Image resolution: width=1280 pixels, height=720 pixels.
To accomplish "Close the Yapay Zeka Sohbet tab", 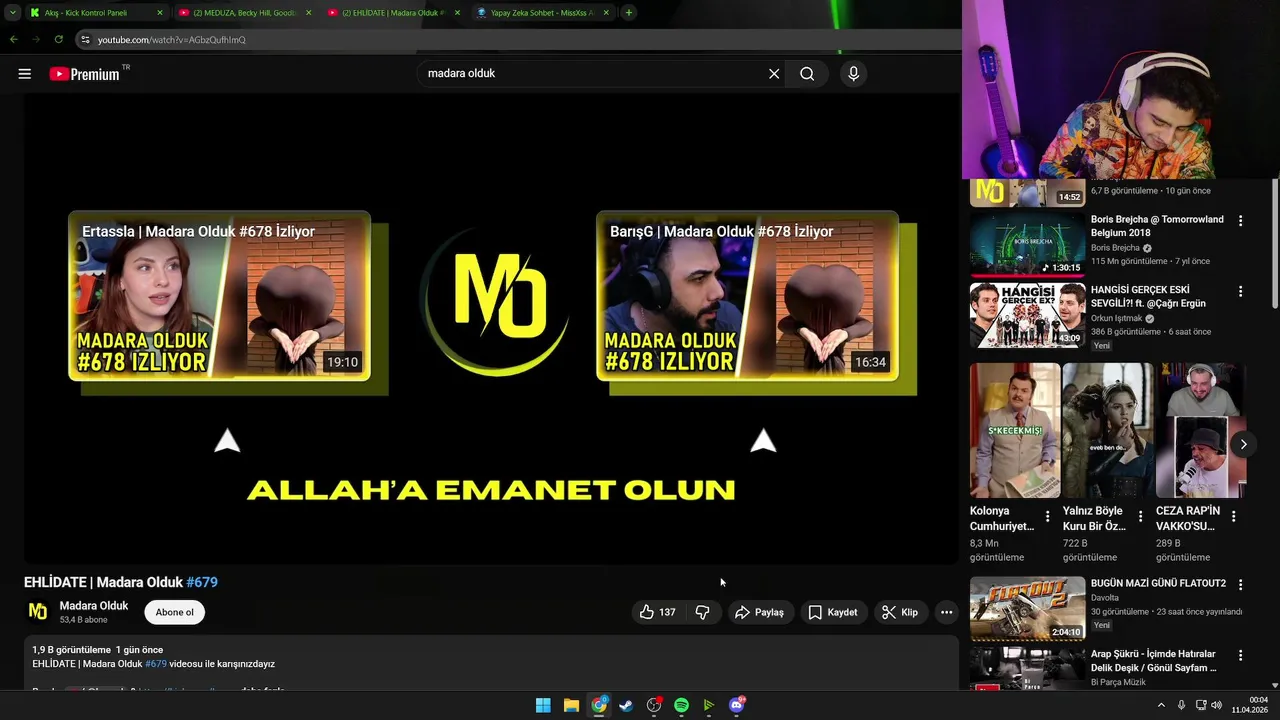I will (607, 13).
